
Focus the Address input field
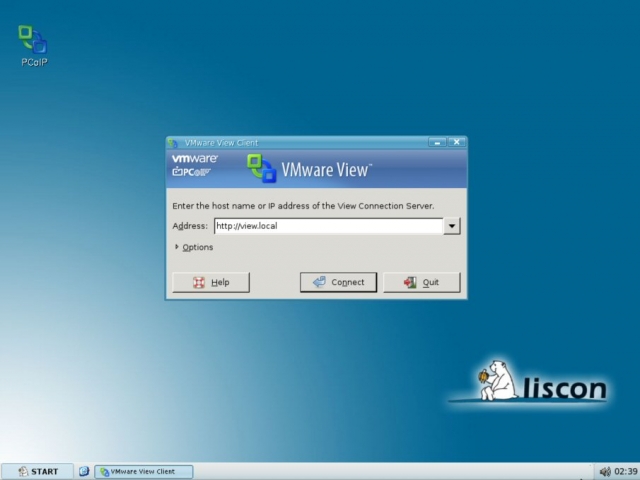329,226
